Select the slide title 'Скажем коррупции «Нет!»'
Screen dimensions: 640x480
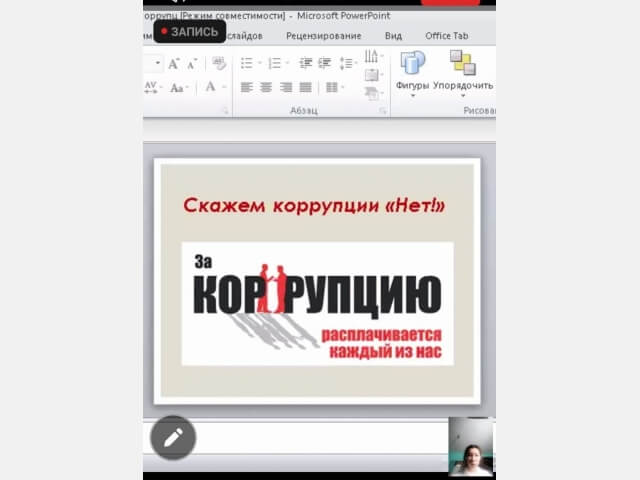(314, 205)
